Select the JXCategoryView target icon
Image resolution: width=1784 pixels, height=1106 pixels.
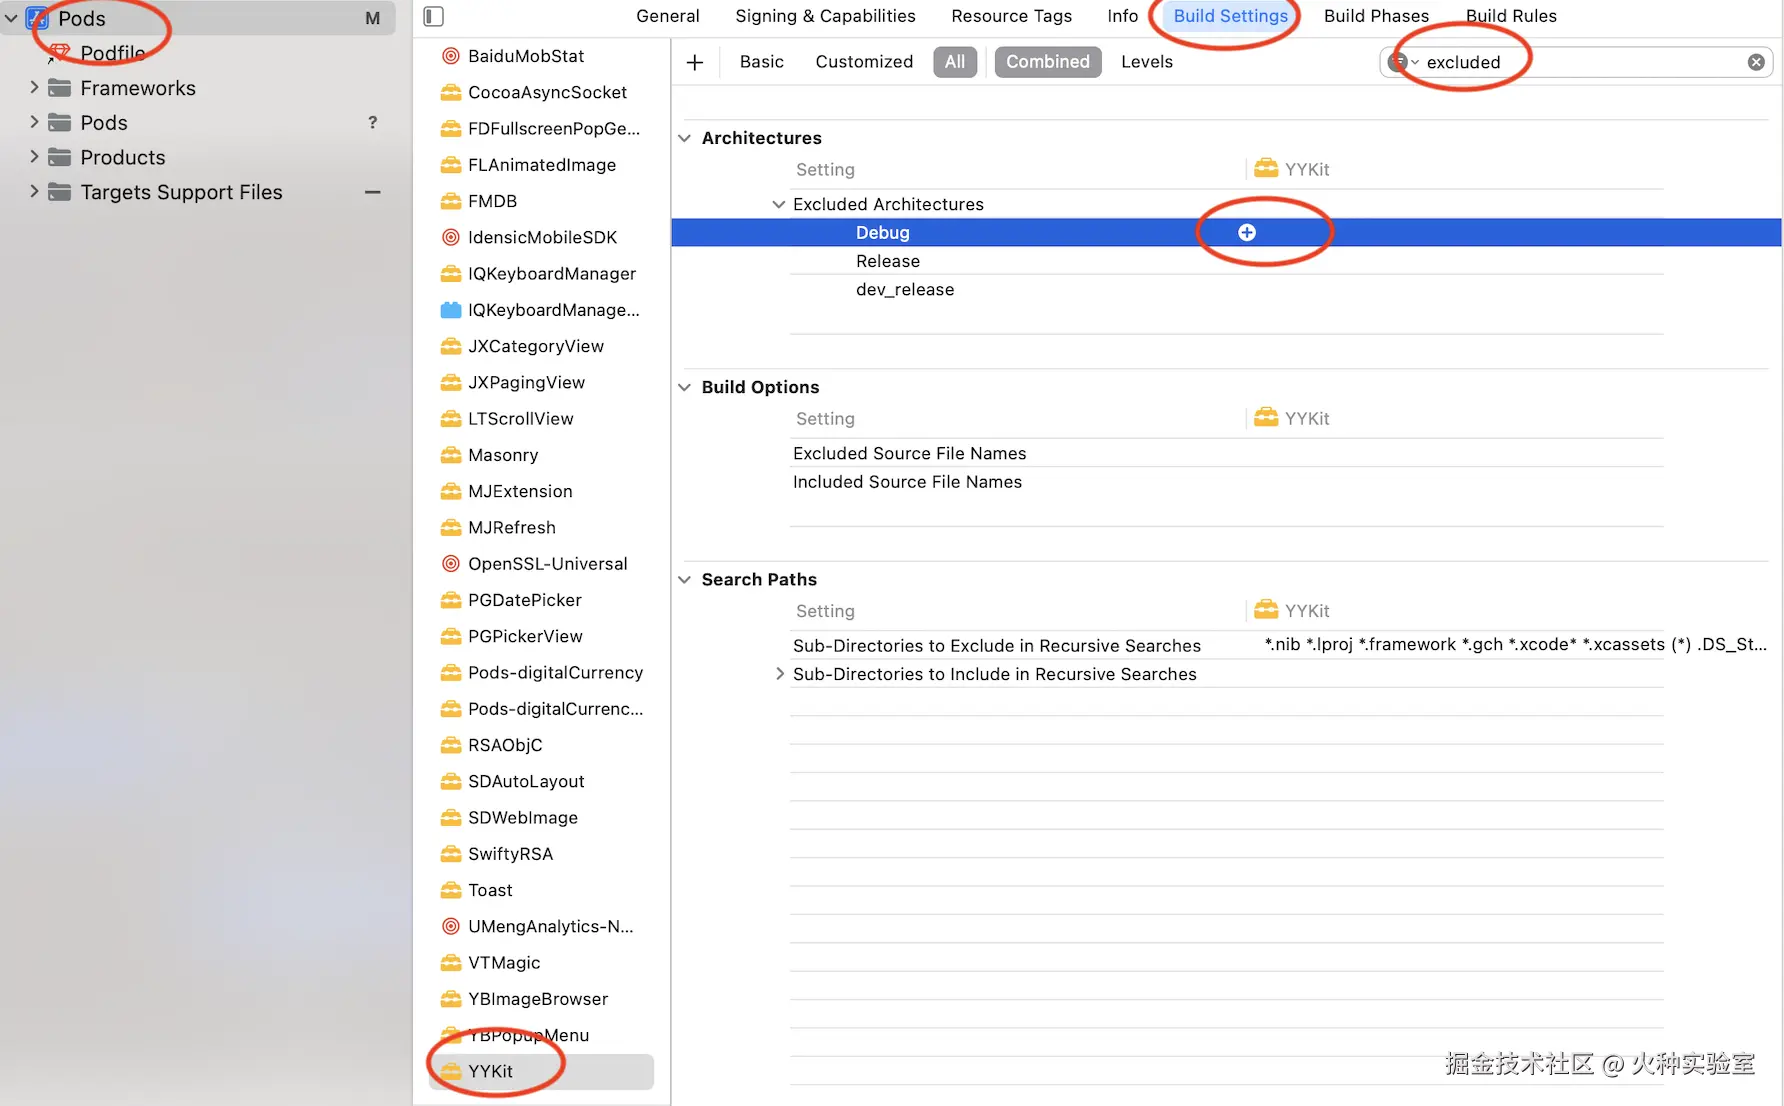pos(451,346)
